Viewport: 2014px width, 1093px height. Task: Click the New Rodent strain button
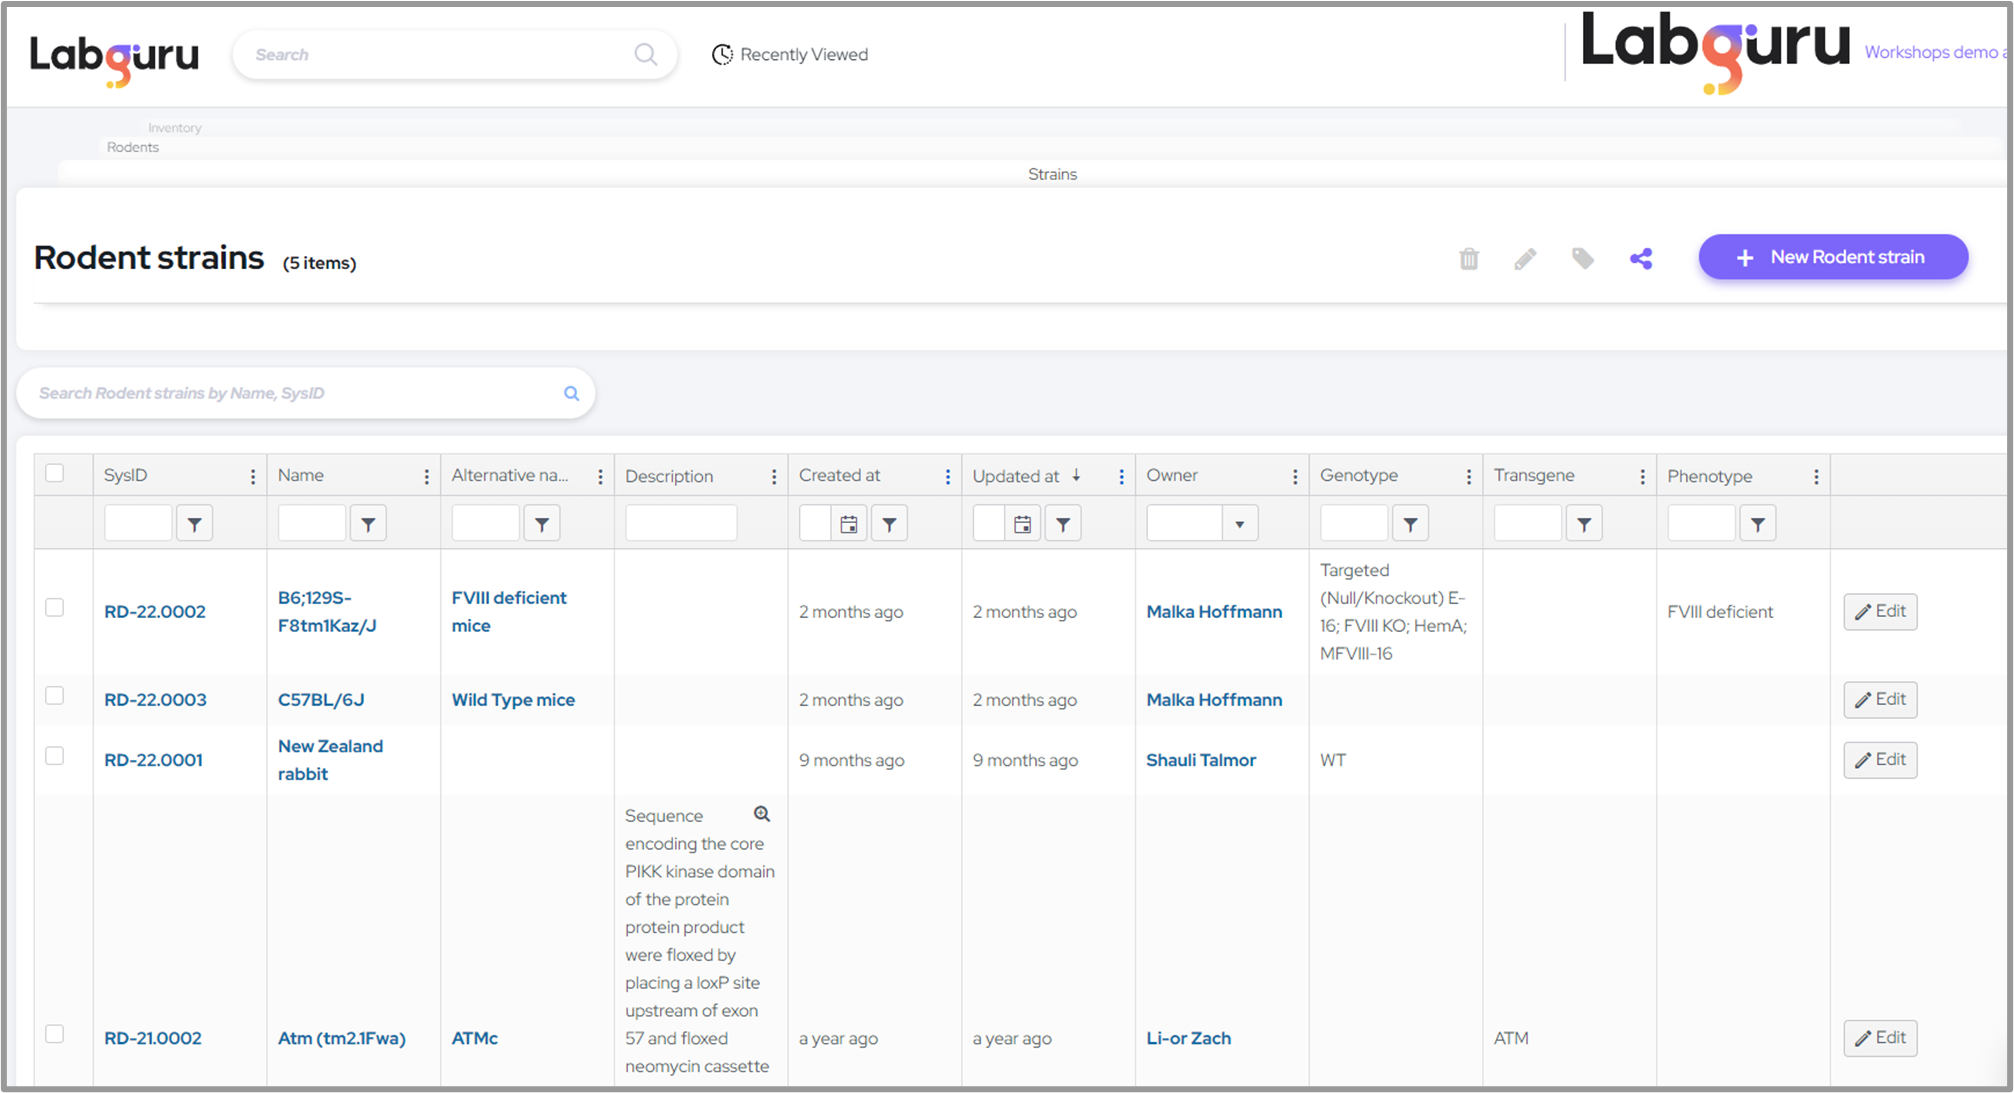[x=1832, y=257]
